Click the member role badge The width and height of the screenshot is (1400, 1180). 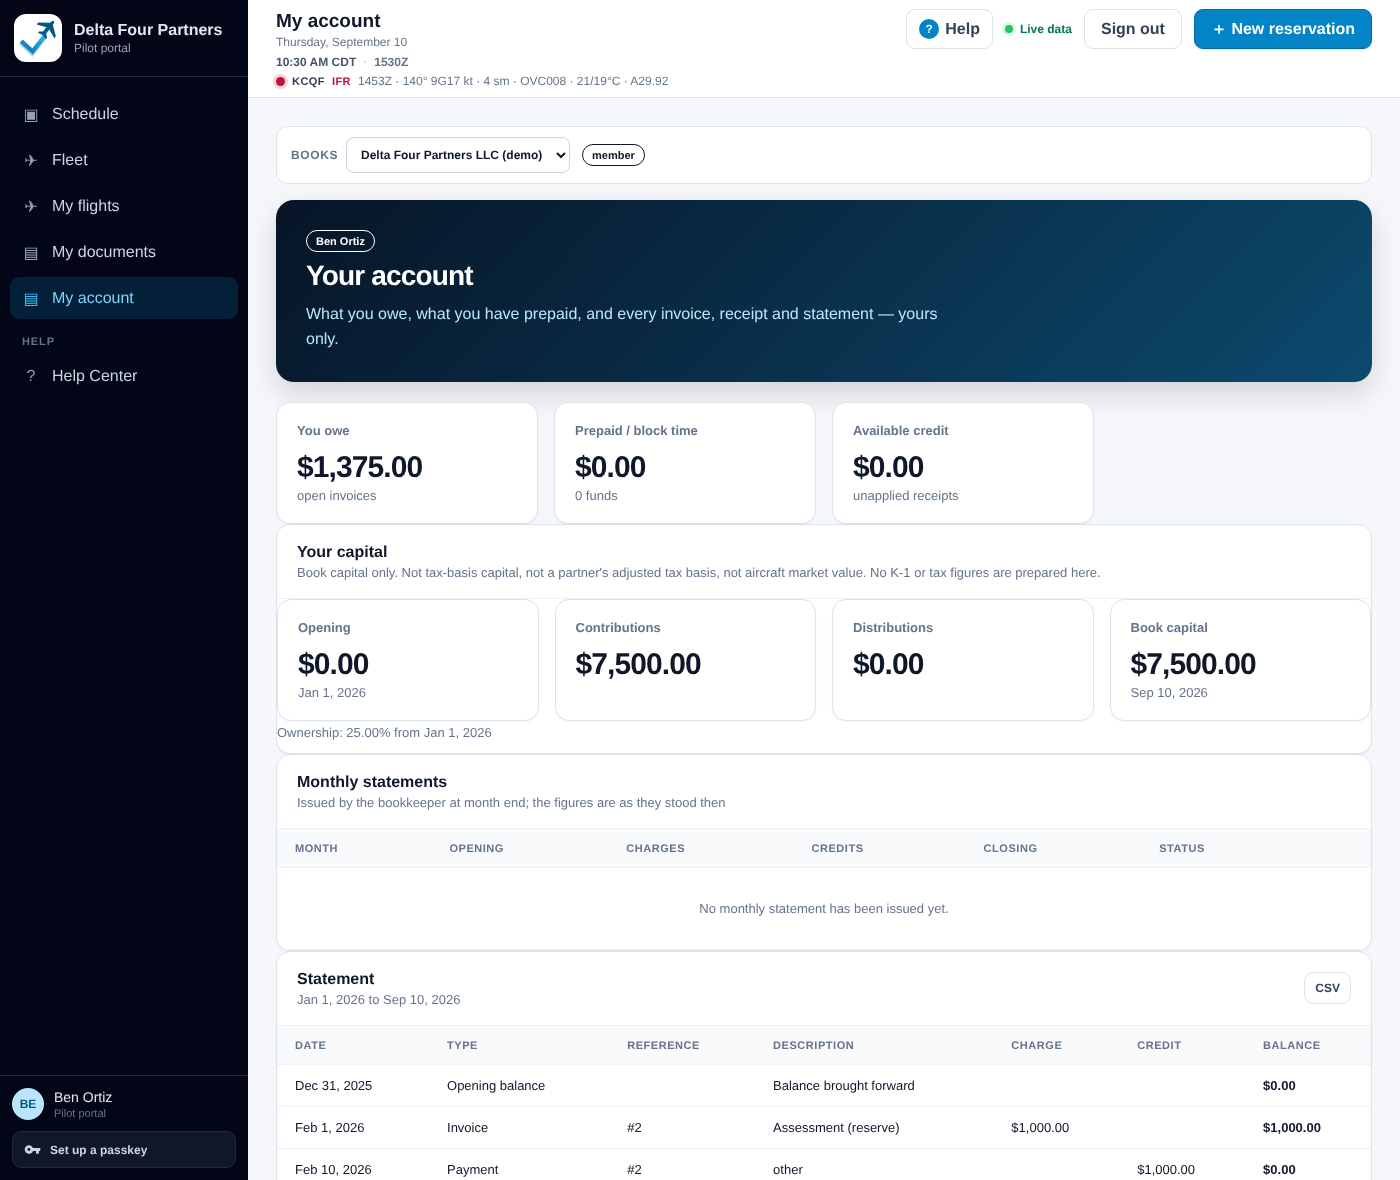point(613,155)
